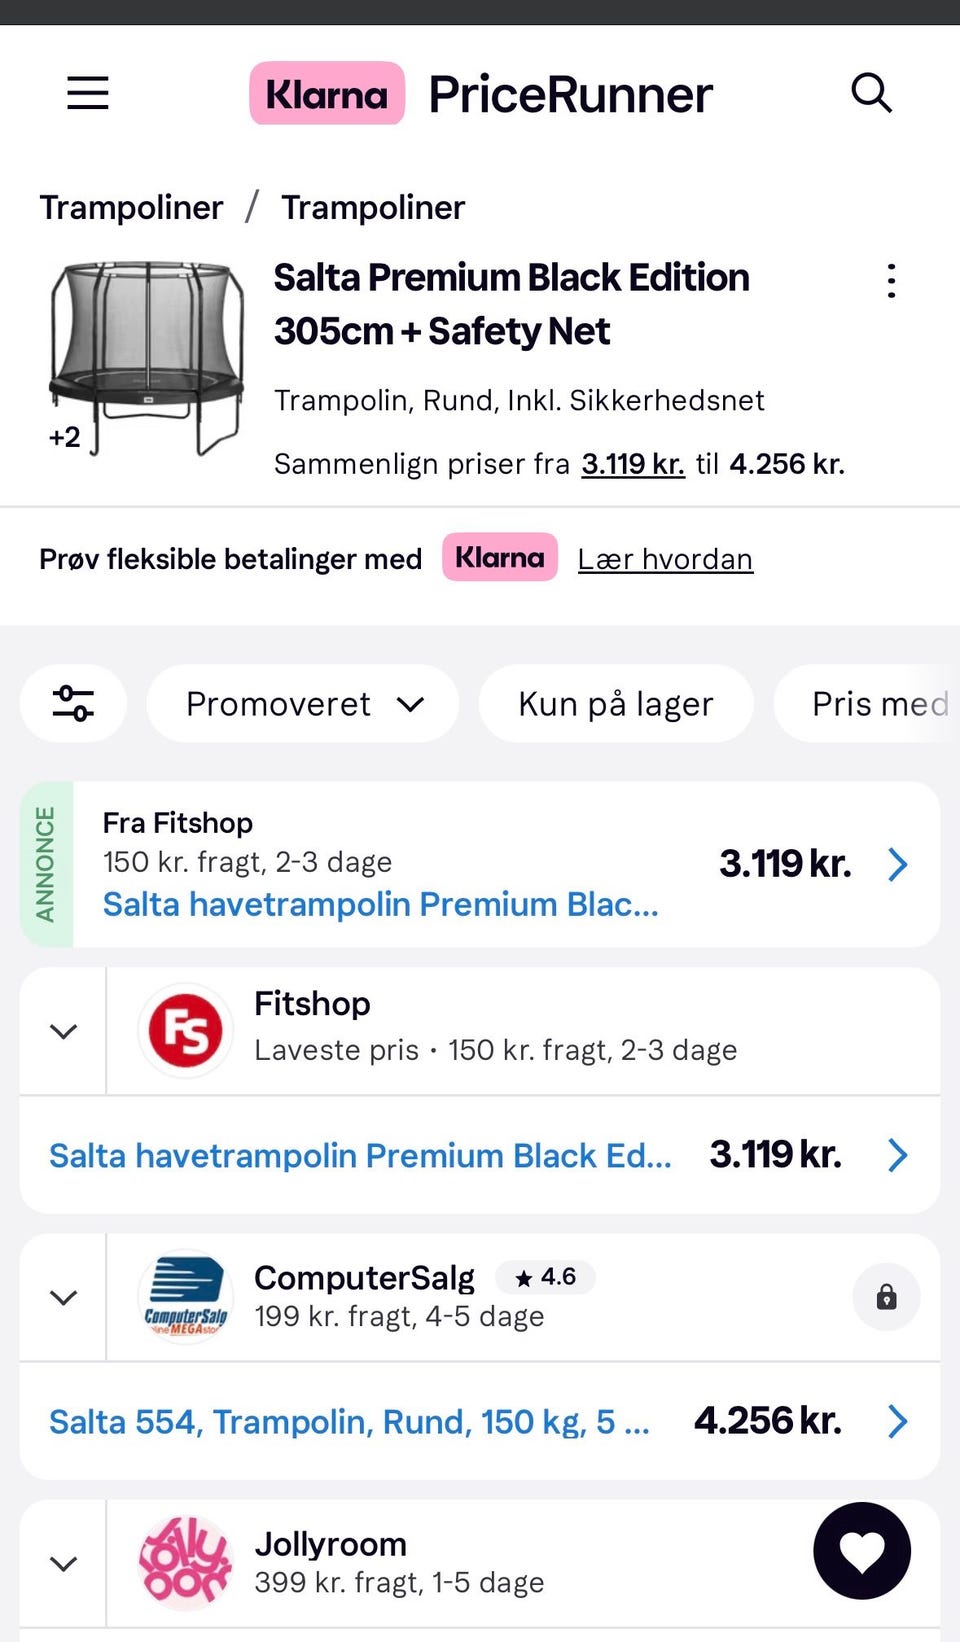Toggle the Kun på lager filter
Image resolution: width=960 pixels, height=1642 pixels.
click(x=615, y=704)
